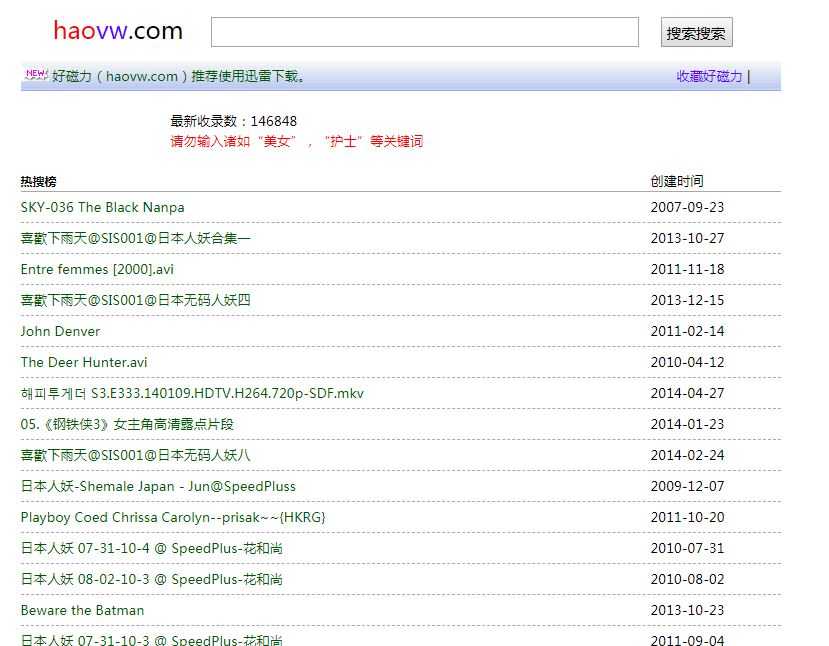Image resolution: width=829 pixels, height=646 pixels.
Task: Click the date 2013-10-23
Action: pyautogui.click(x=687, y=611)
